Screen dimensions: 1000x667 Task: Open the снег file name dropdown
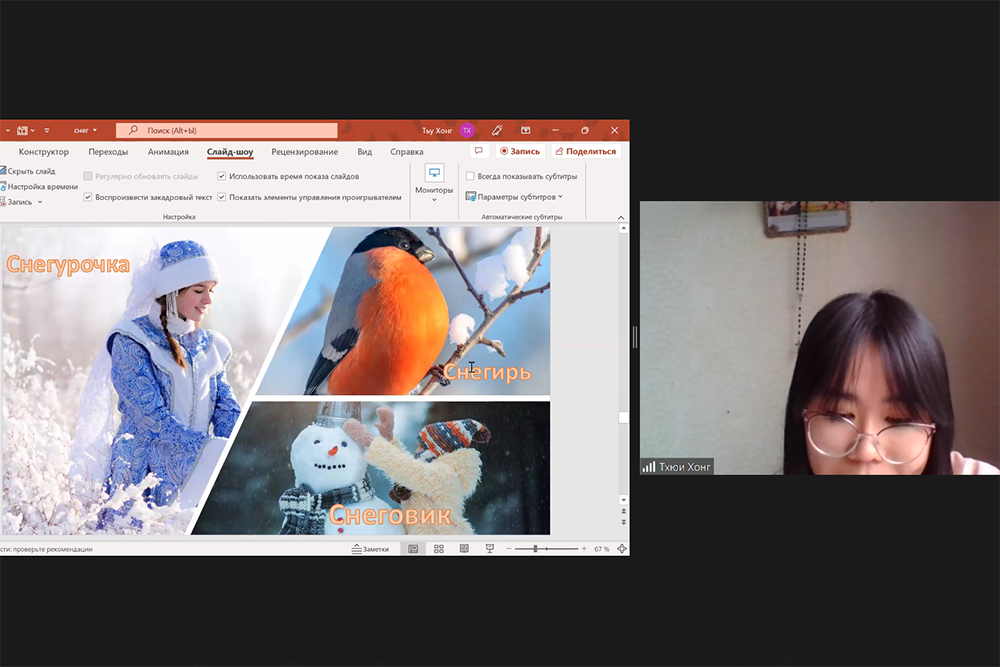tap(85, 130)
